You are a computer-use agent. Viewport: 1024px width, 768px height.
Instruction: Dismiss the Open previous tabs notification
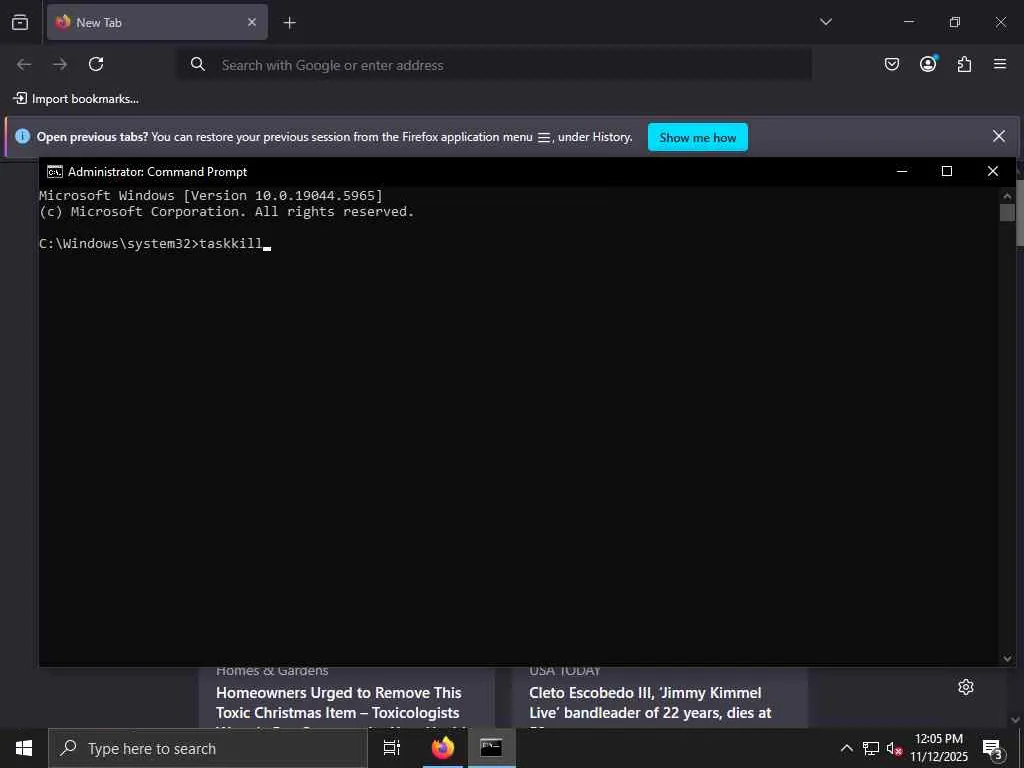pyautogui.click(x=999, y=136)
